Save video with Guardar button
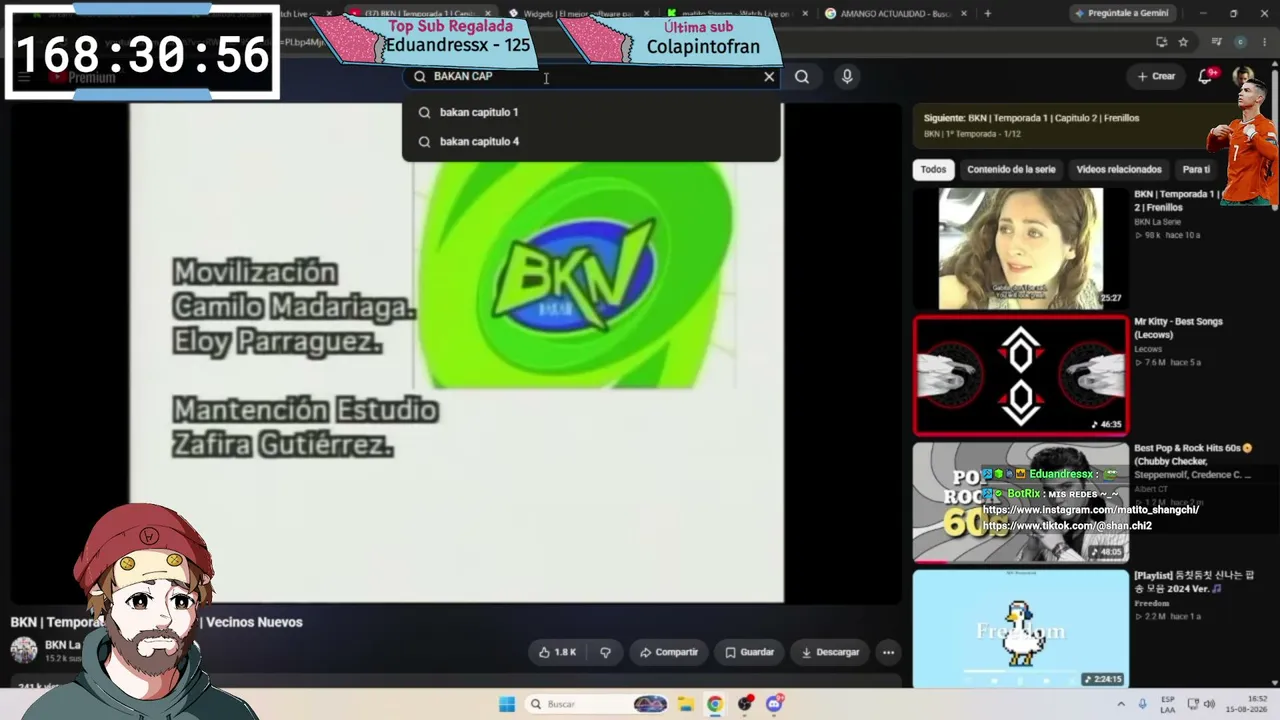The image size is (1280, 720). click(x=750, y=652)
